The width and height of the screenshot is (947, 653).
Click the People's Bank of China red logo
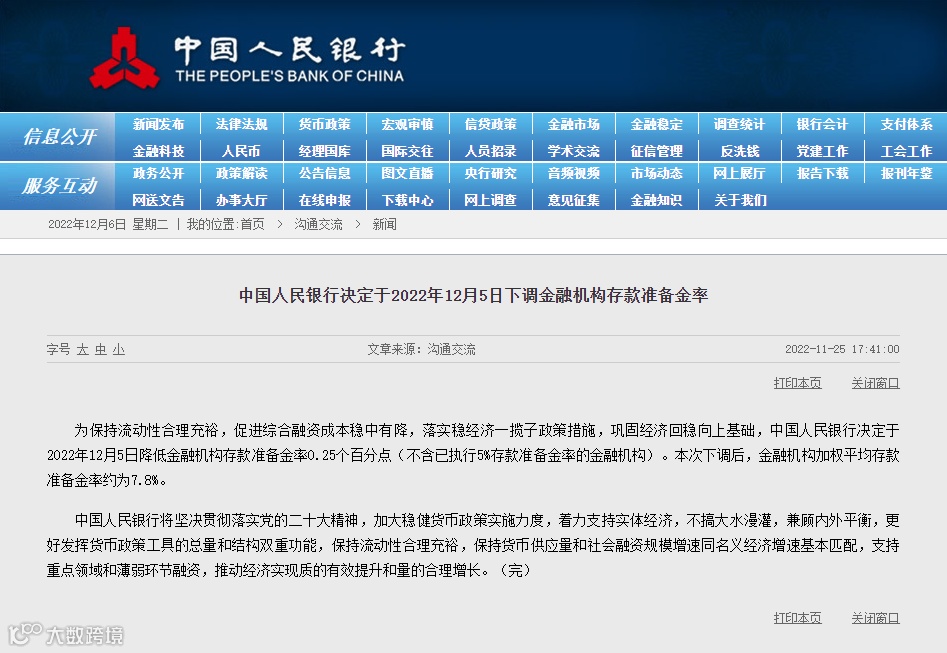point(124,58)
